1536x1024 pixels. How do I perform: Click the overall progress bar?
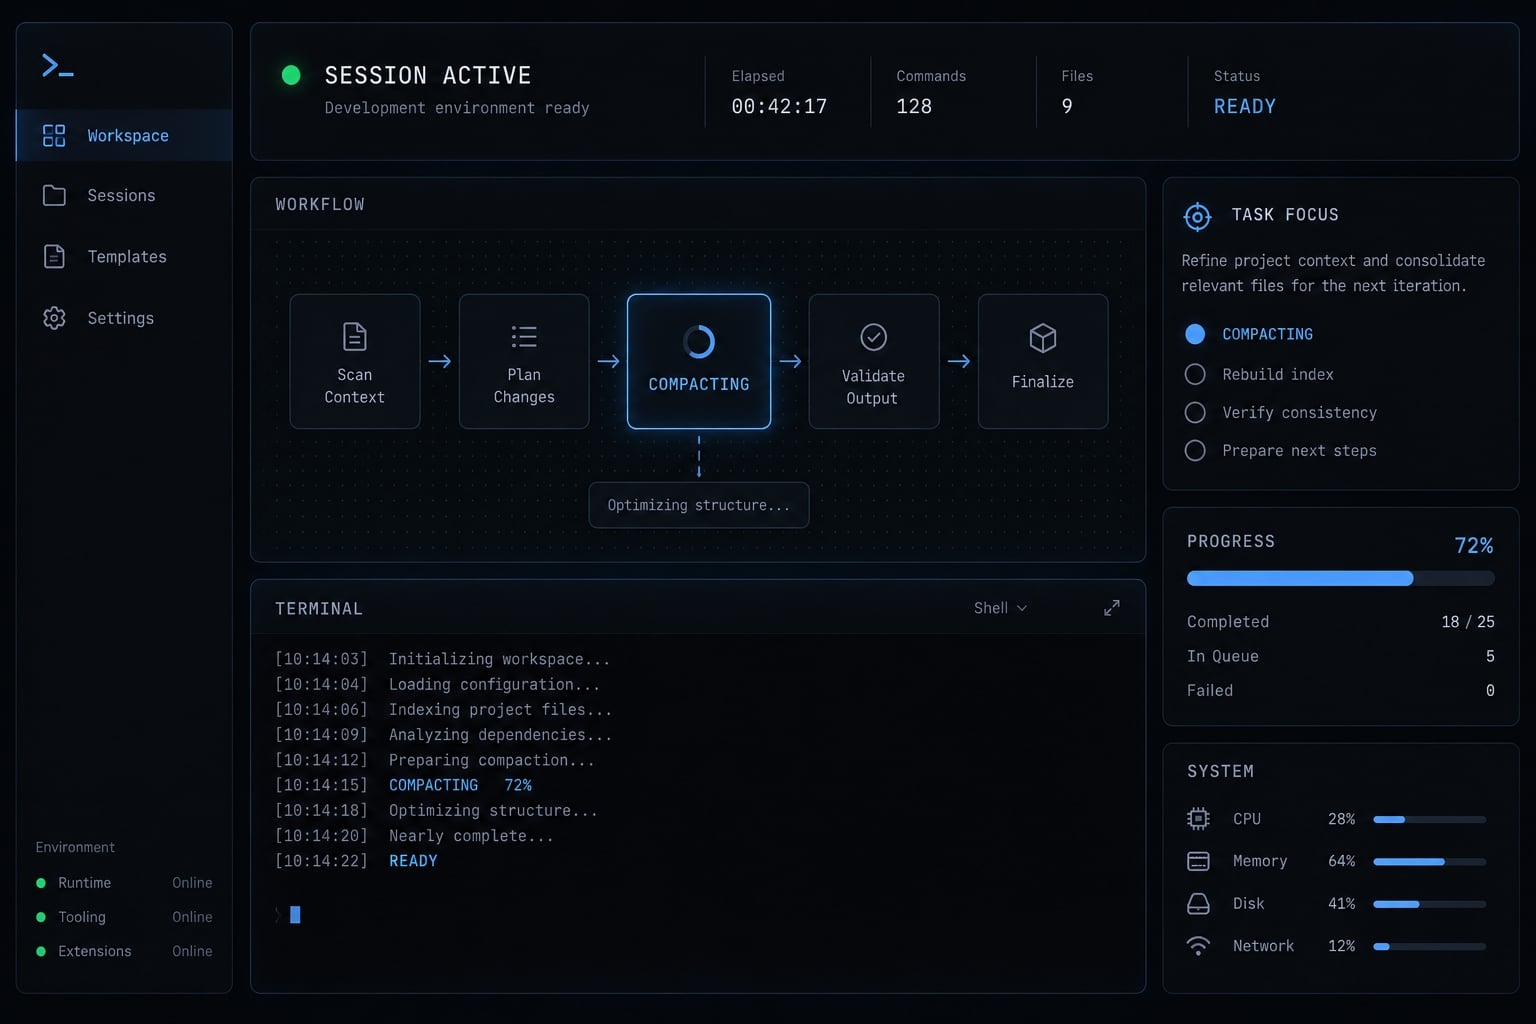point(1340,578)
